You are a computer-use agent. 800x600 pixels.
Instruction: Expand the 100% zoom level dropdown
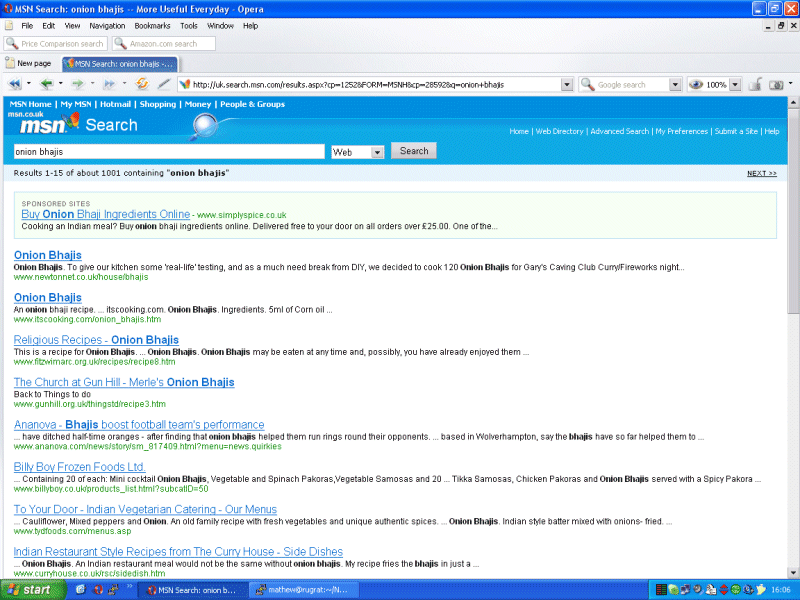[x=735, y=85]
